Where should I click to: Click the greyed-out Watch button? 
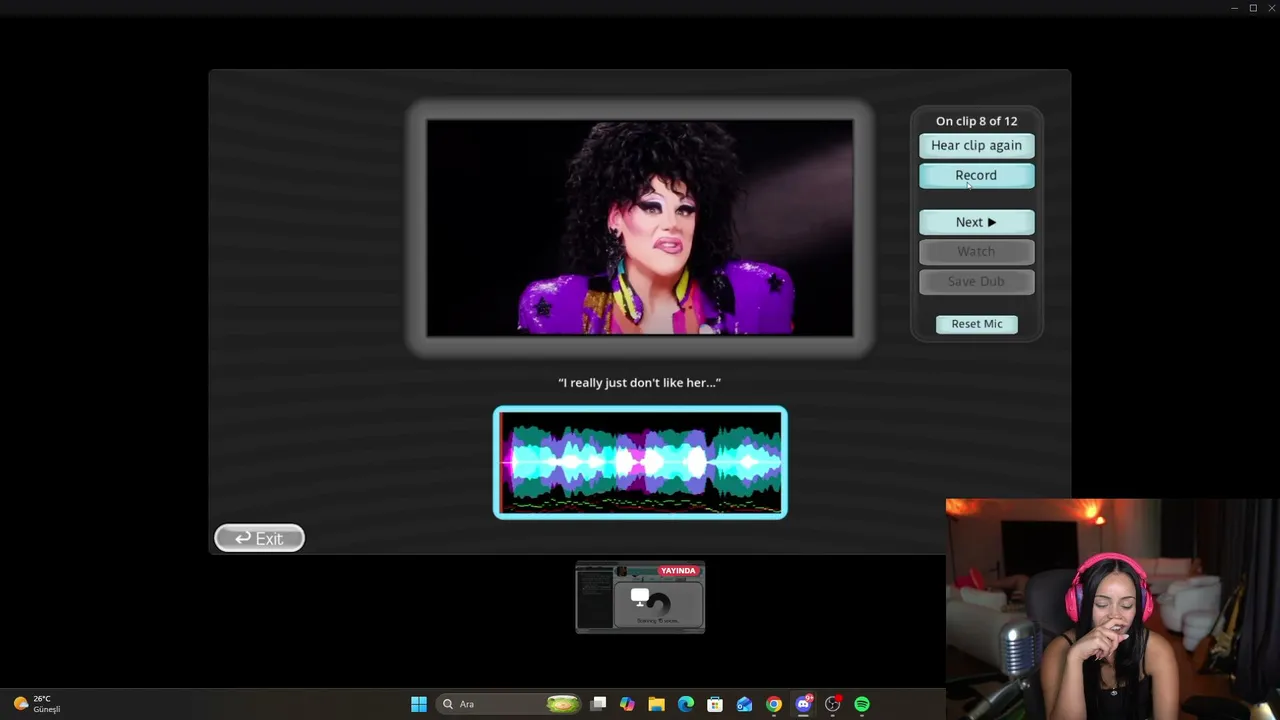tap(976, 252)
